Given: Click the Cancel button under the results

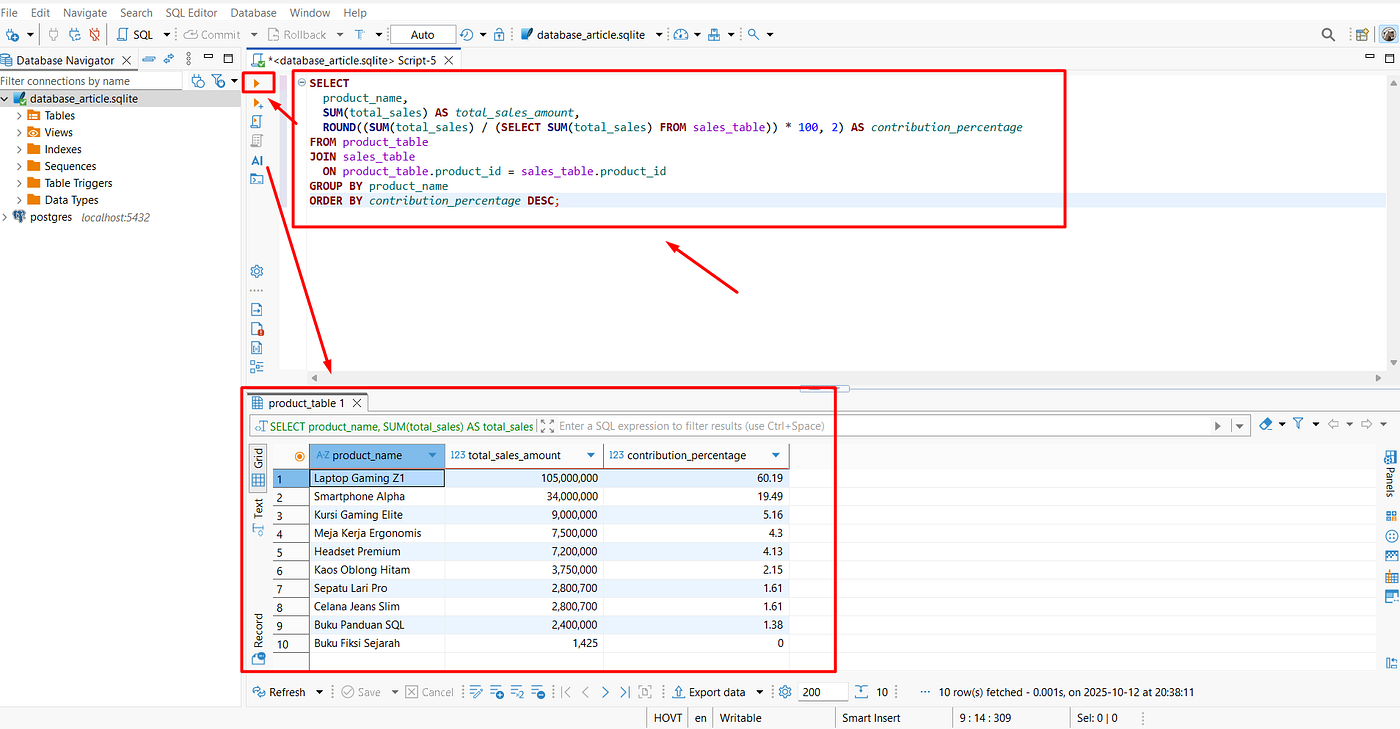Looking at the screenshot, I should click(429, 692).
